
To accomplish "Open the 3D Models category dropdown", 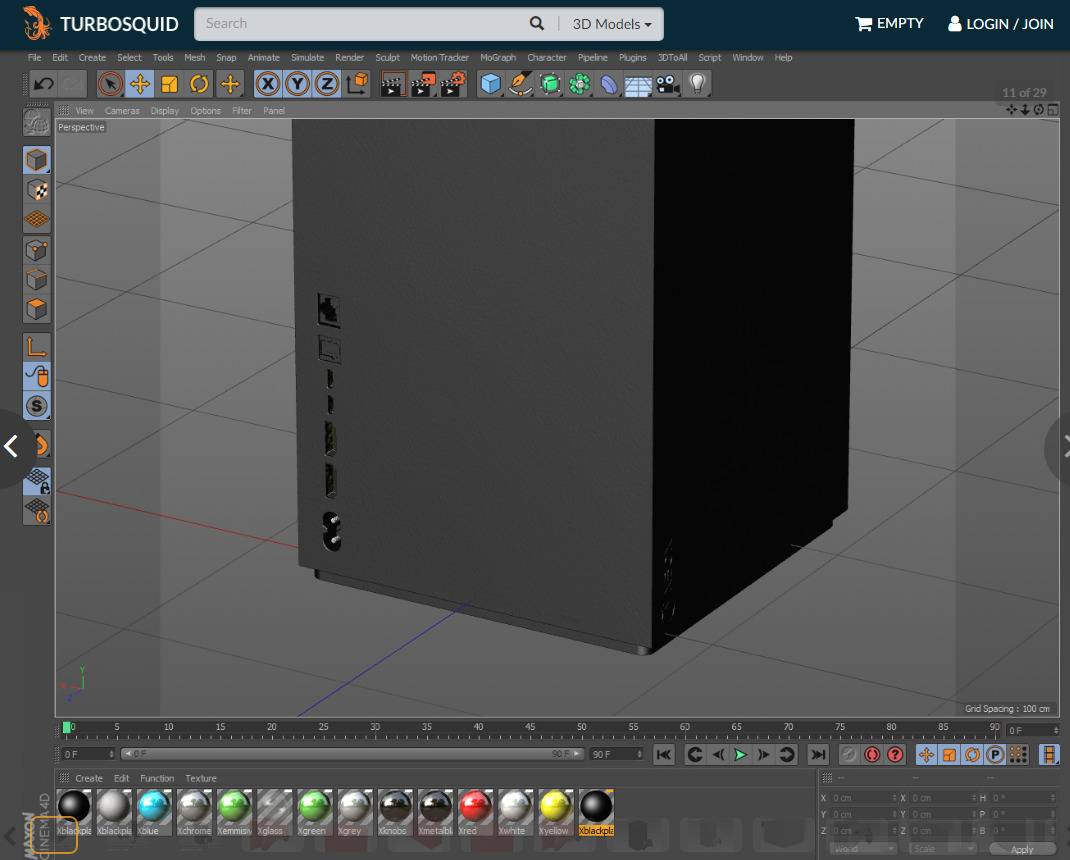I will coord(612,24).
